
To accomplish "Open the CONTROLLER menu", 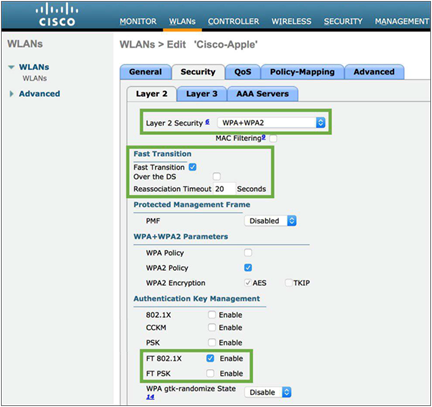I will tap(233, 21).
